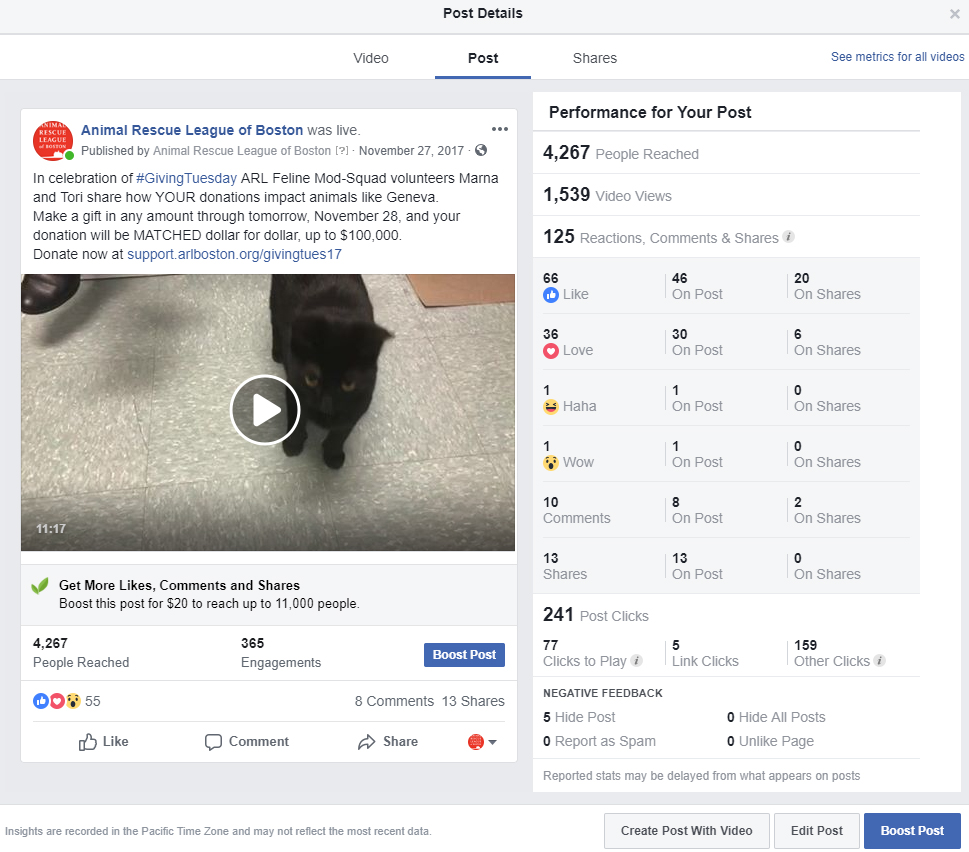Click the November 27, 2017 timestamp
969x852 pixels.
(x=411, y=151)
